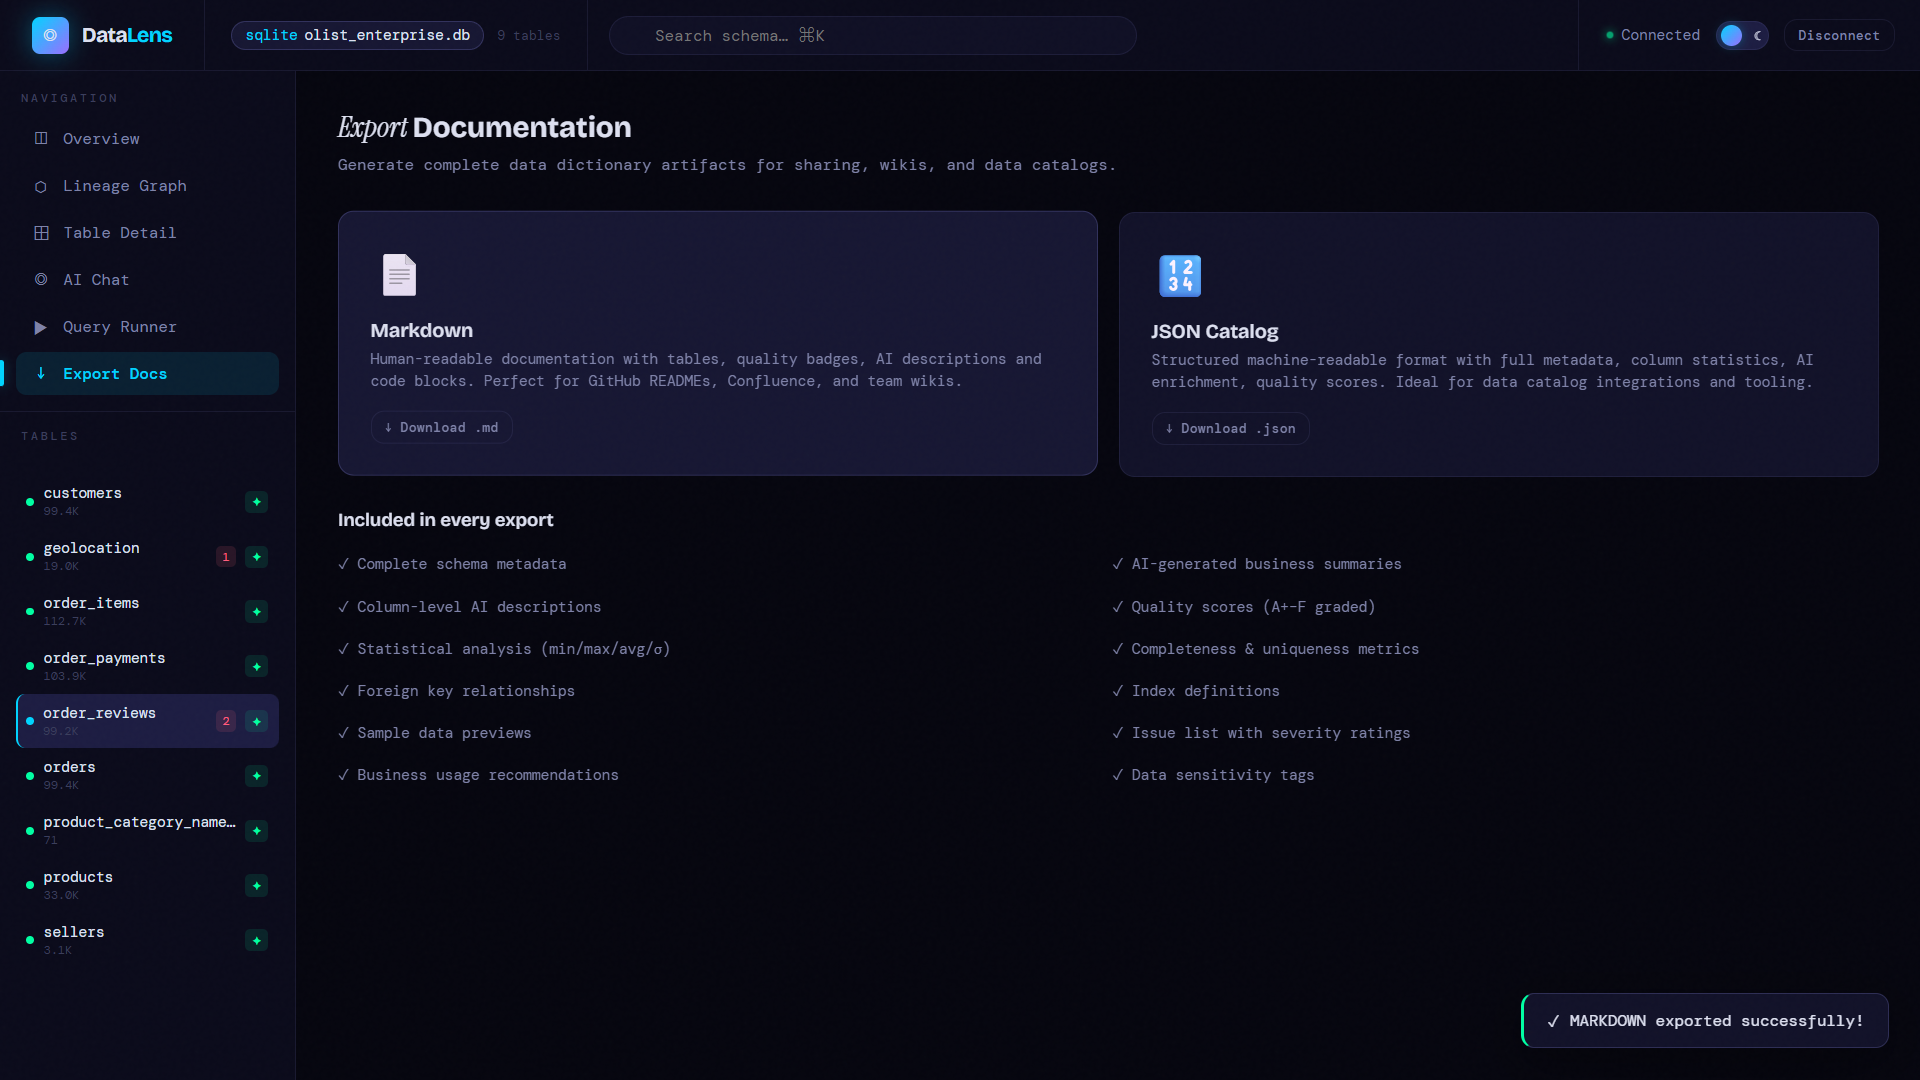Click 'Column-level AI descriptions' item
Viewport: 1920px width, 1080px height.
pyautogui.click(x=470, y=607)
